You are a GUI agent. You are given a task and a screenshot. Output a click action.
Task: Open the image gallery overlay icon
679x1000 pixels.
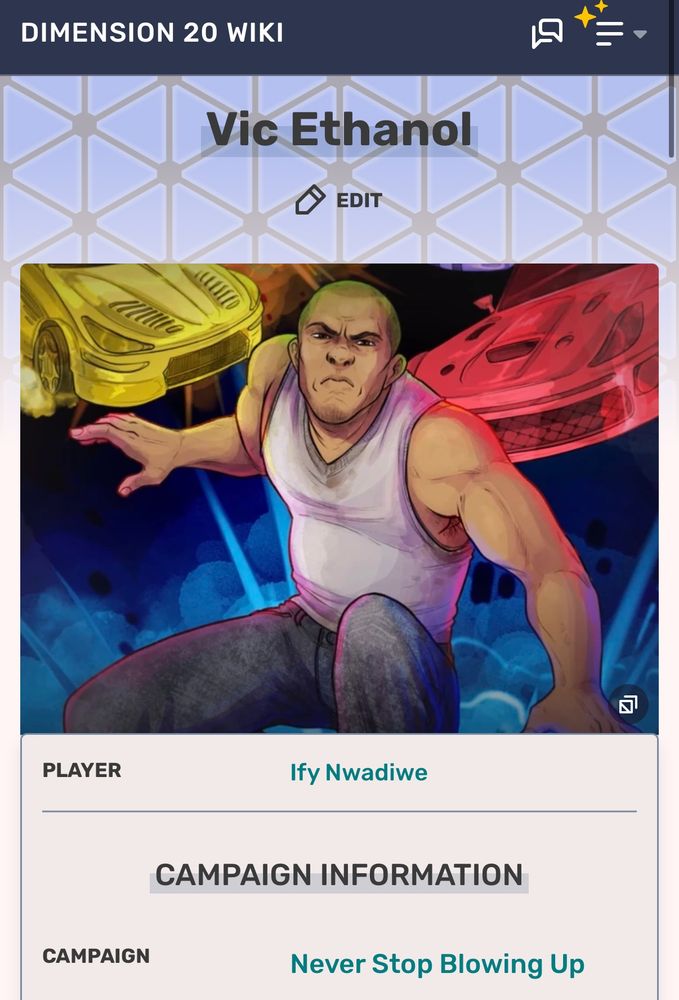[628, 705]
